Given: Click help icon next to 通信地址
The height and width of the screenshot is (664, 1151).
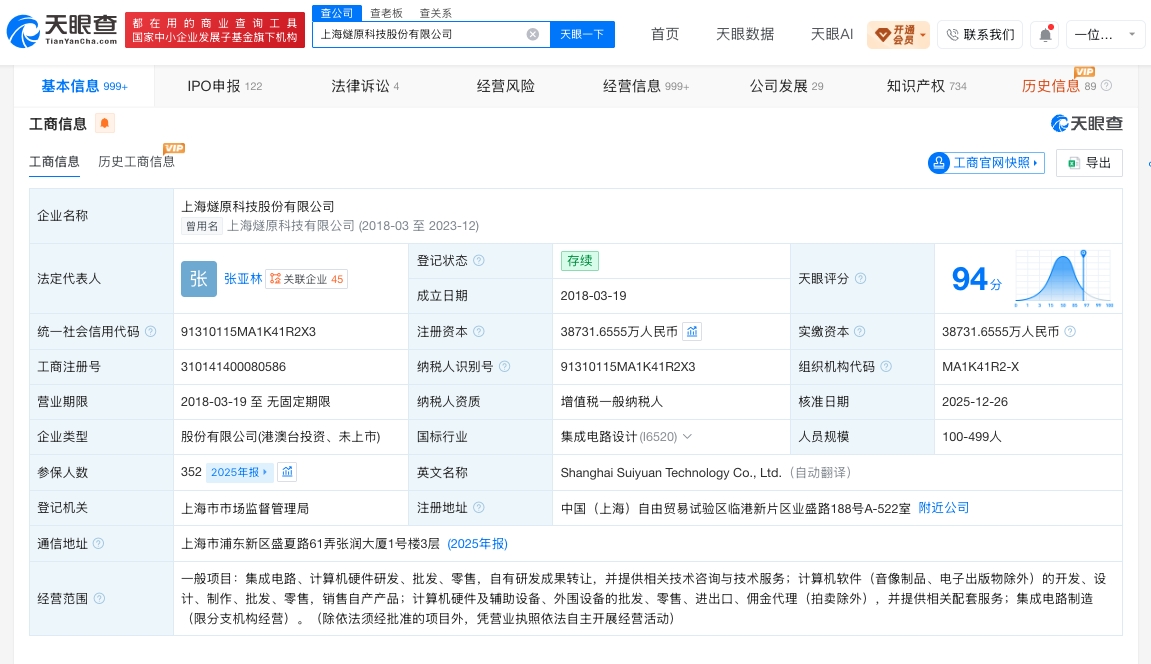Looking at the screenshot, I should (98, 544).
